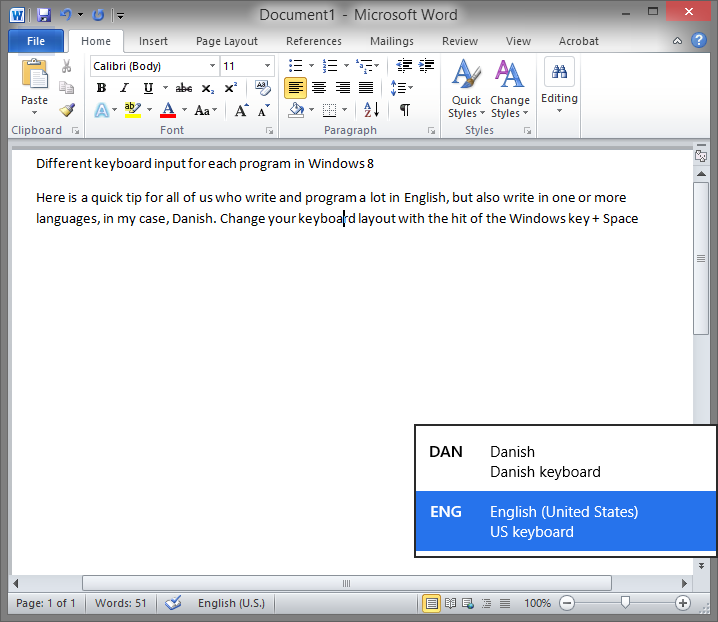Click the Undo icon in title bar
The image size is (718, 622).
pos(65,15)
